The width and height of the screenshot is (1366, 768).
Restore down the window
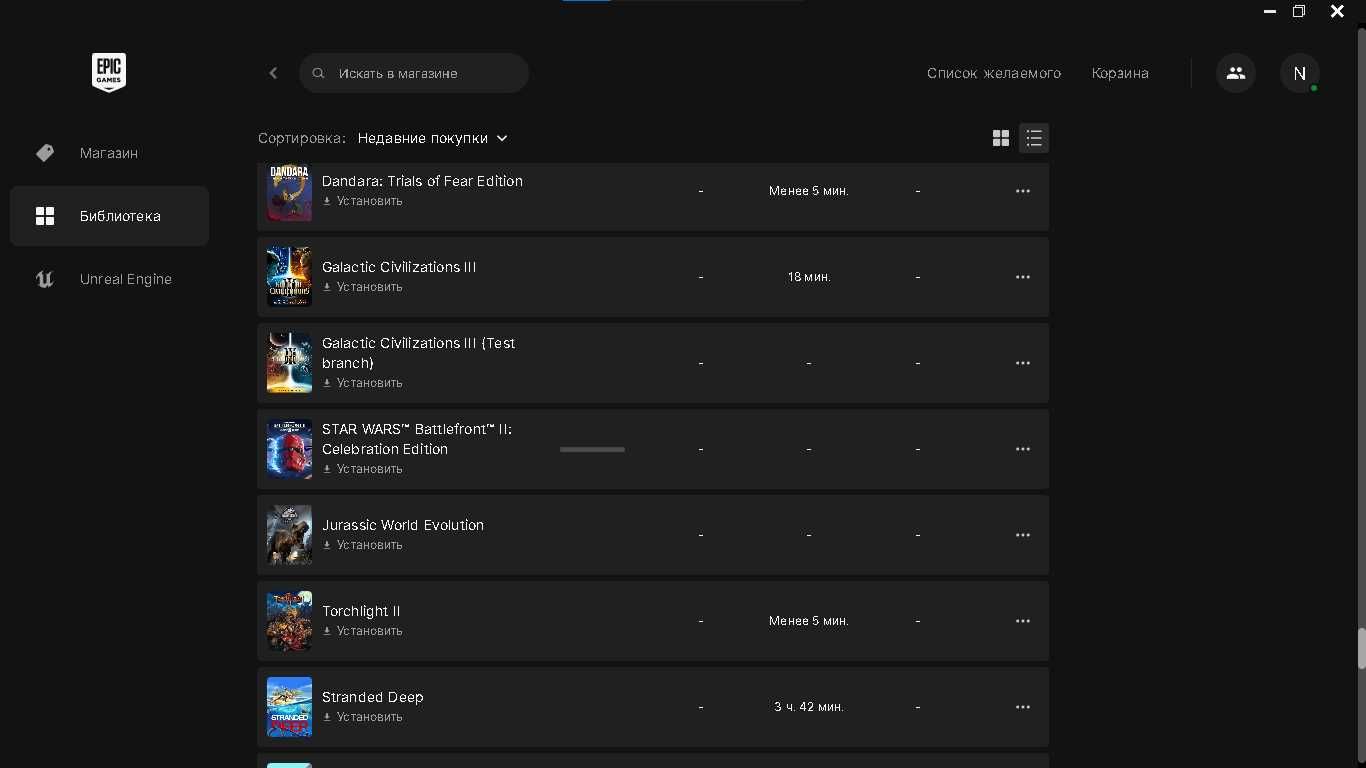click(1299, 11)
